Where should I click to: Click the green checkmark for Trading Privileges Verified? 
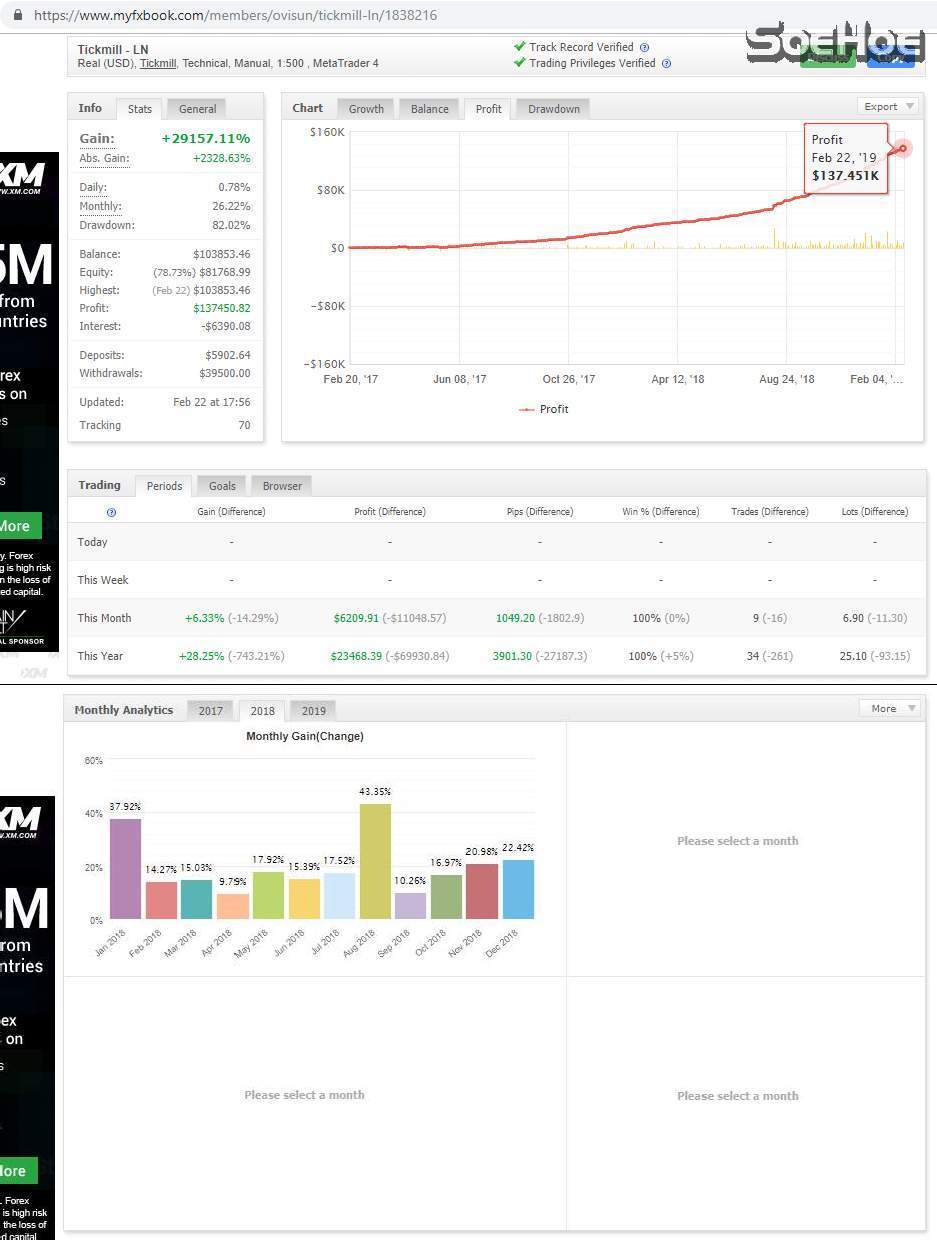[x=519, y=62]
